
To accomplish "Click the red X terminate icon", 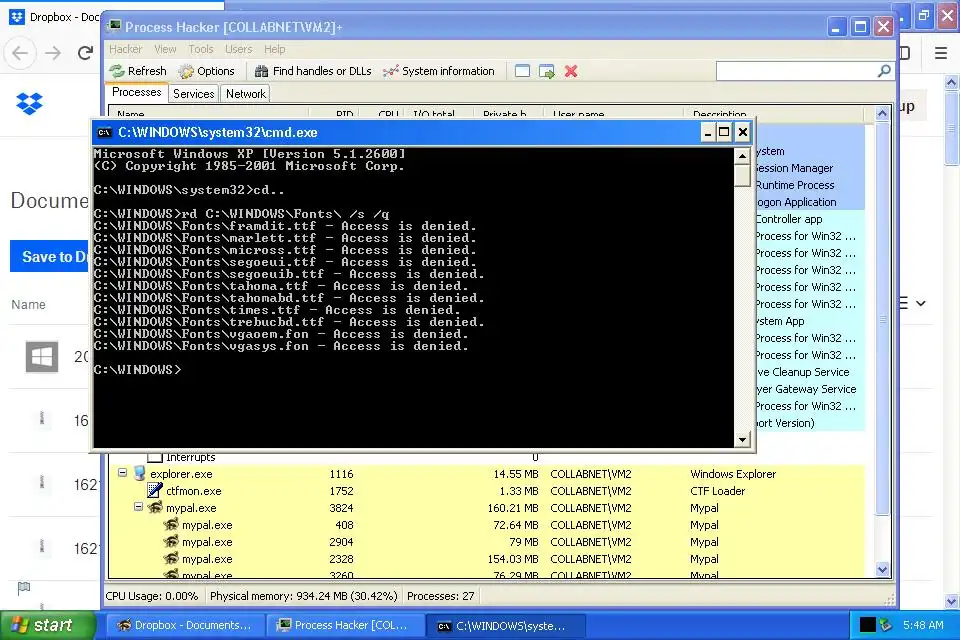I will [571, 71].
